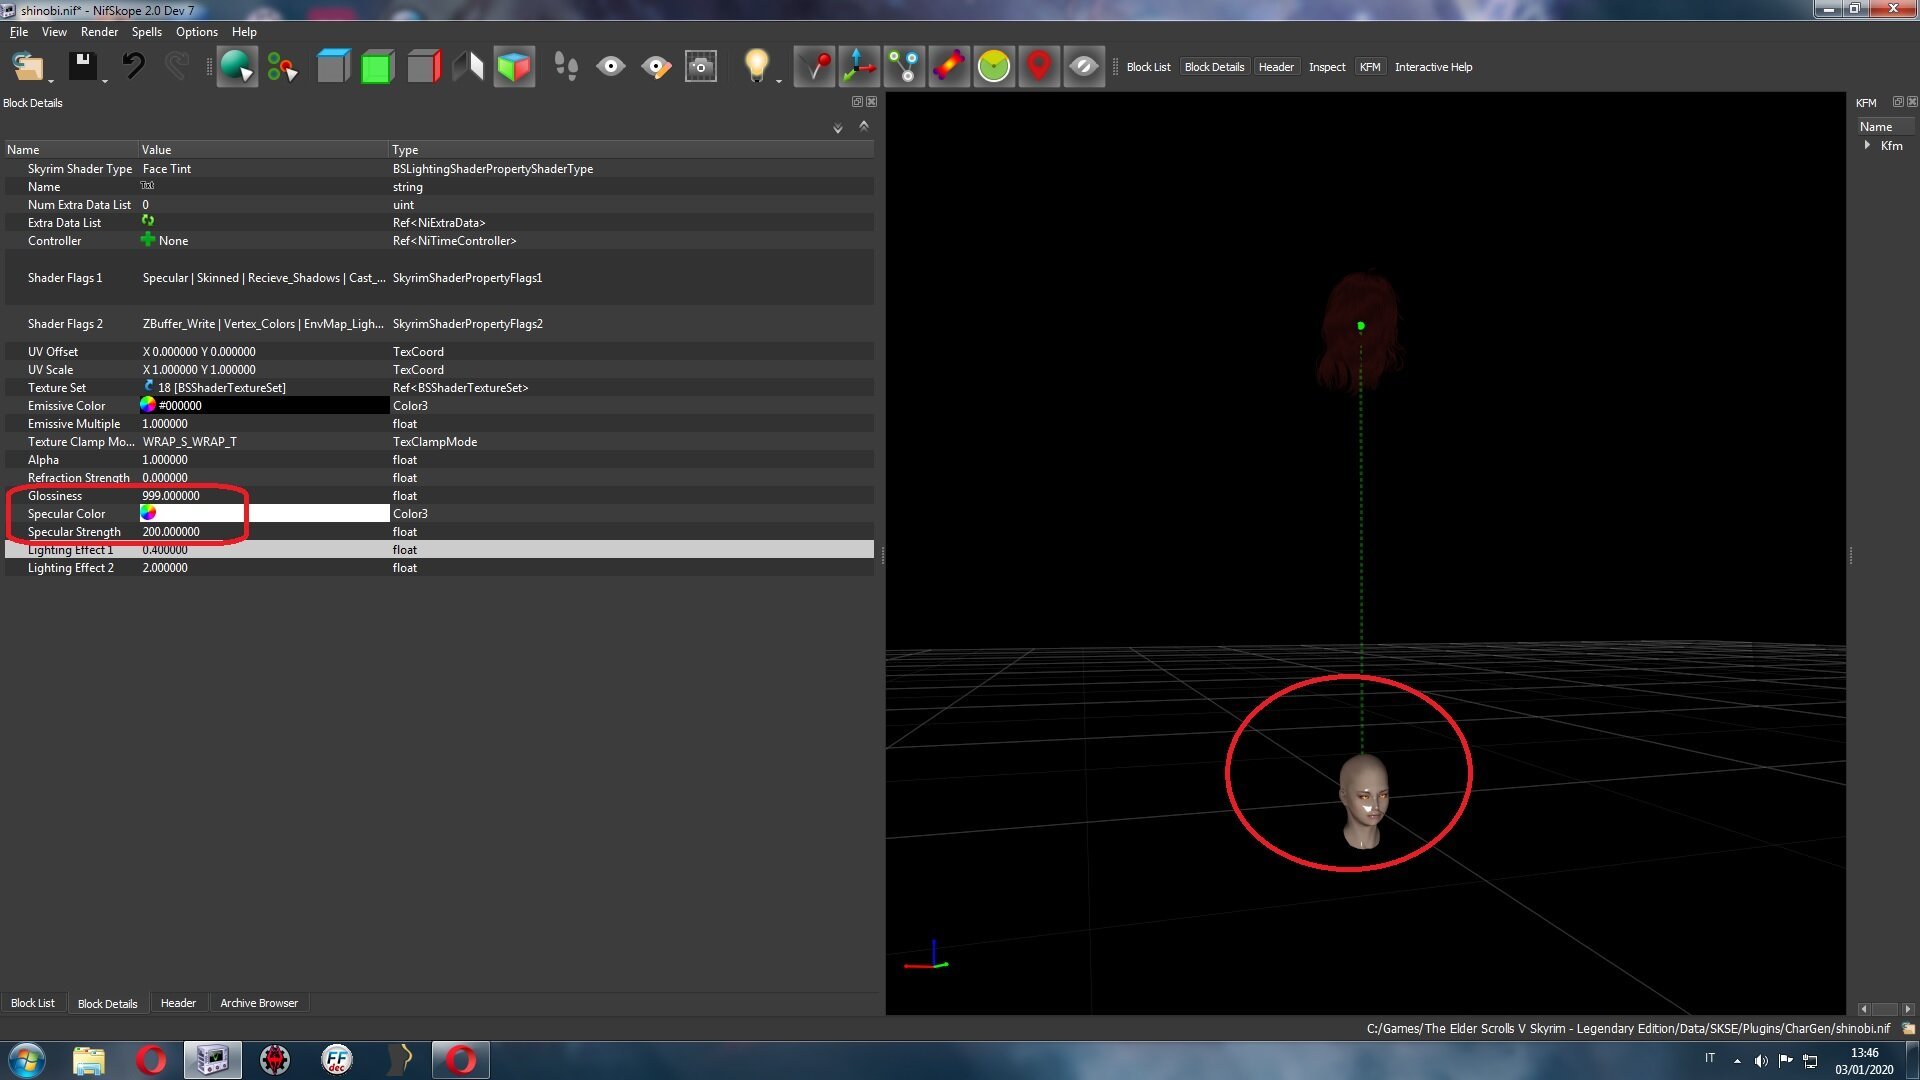Open dropdown arrow next to Save icon

[104, 80]
